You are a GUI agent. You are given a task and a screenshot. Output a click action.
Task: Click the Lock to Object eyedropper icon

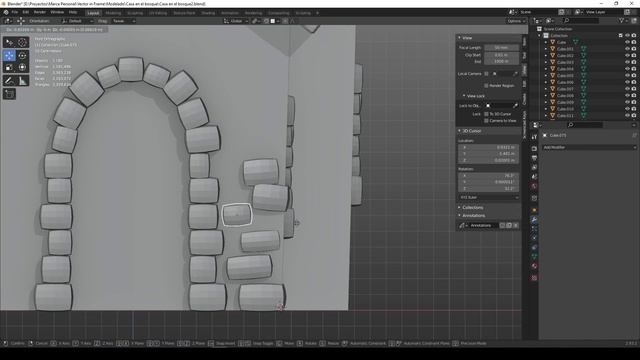(515, 106)
